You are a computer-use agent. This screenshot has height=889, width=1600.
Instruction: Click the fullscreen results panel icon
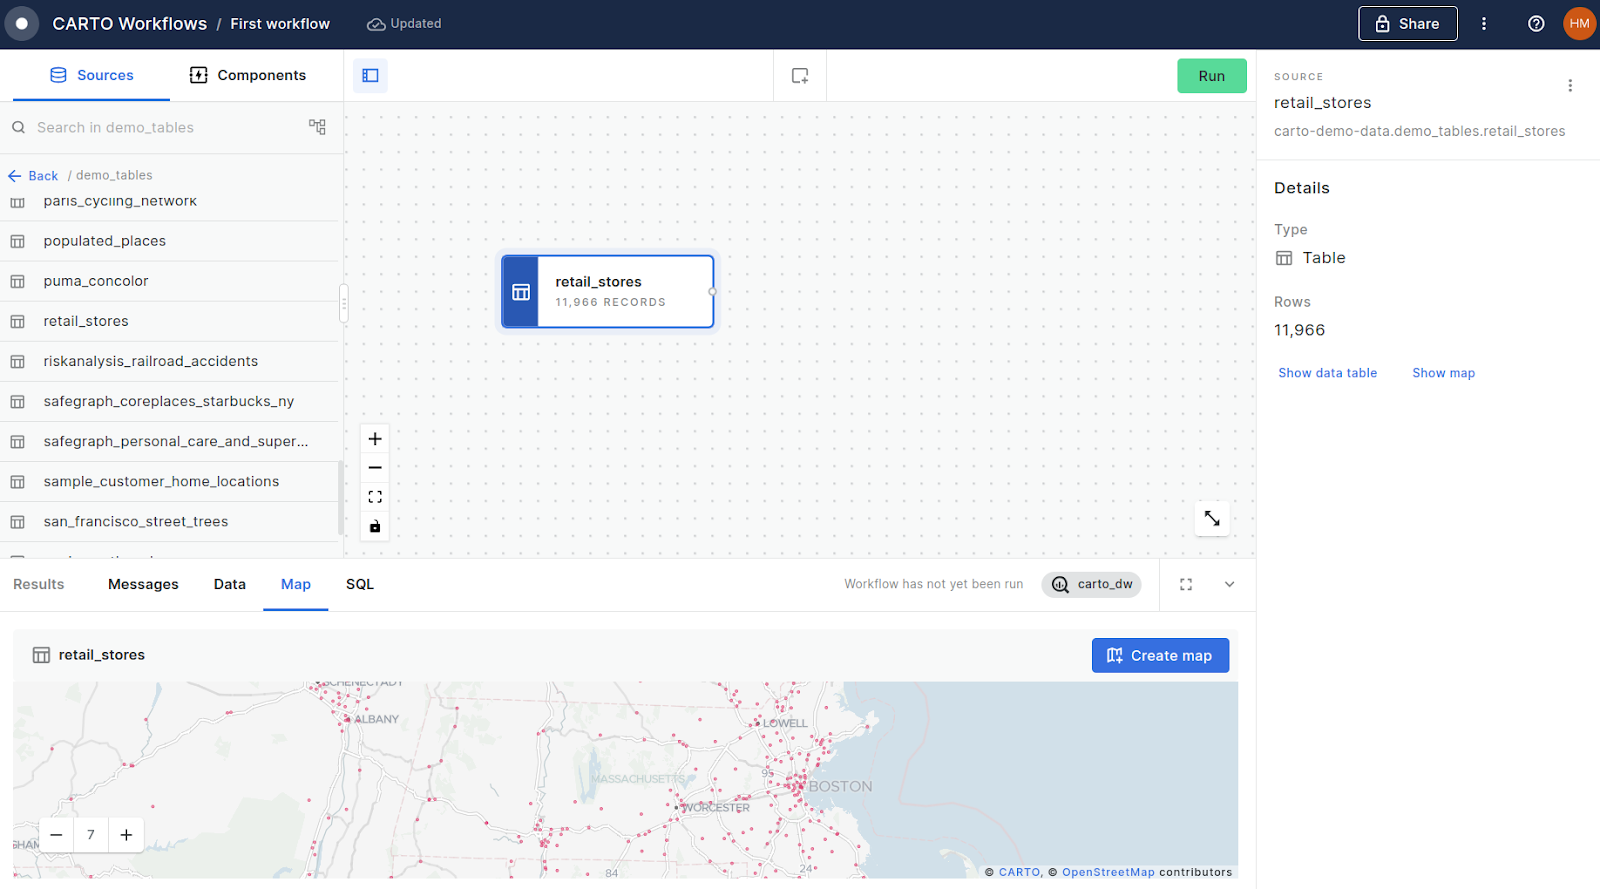pos(1186,585)
